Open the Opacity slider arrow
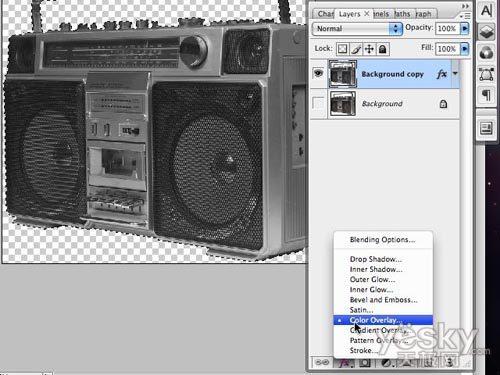 (x=464, y=28)
